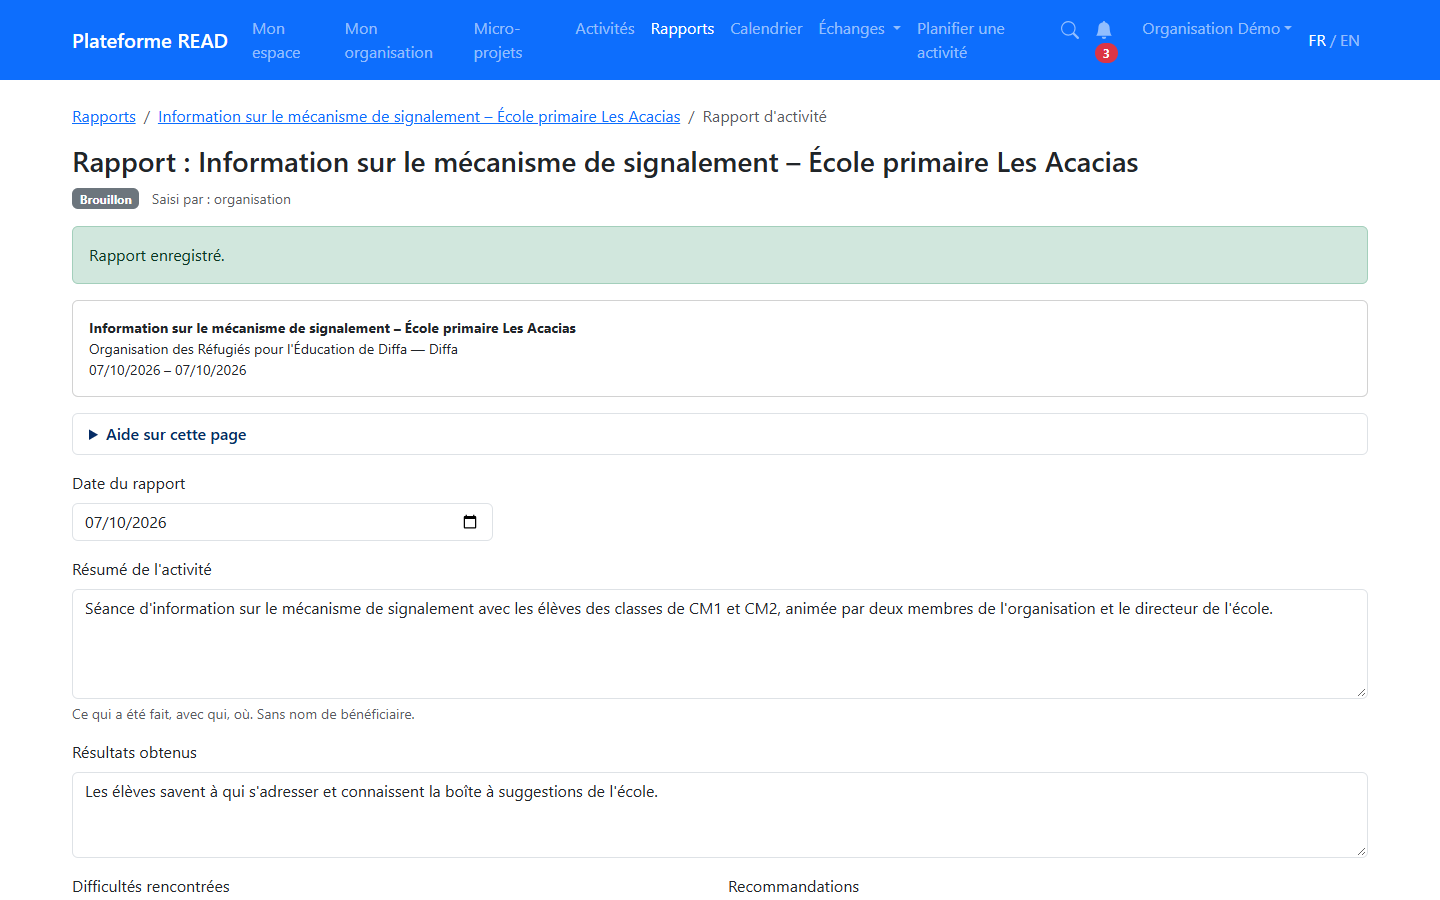
Task: Open Planifier une activité
Action: [961, 41]
